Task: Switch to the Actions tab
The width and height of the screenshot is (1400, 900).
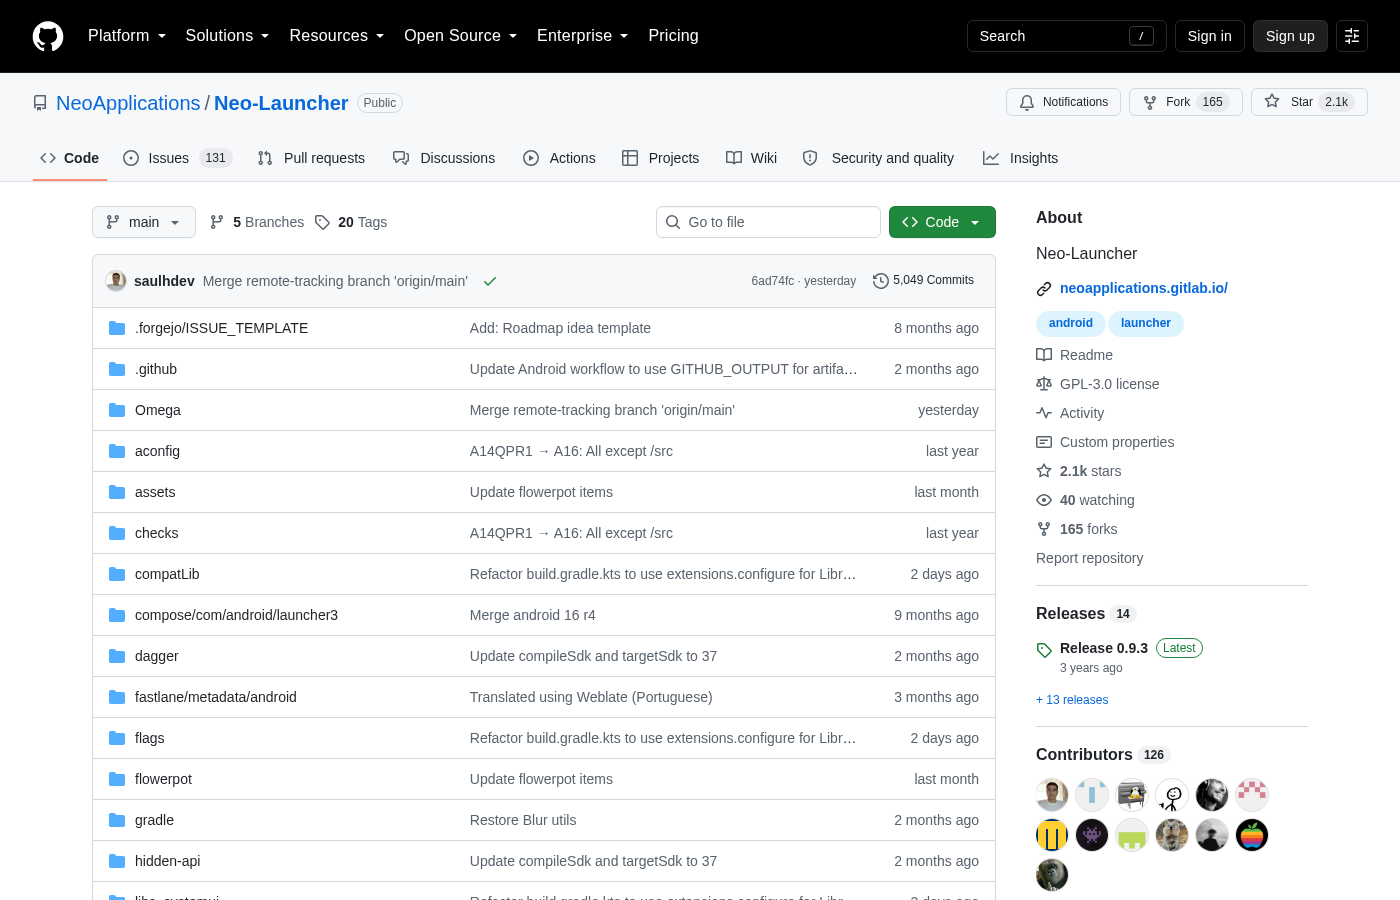Action: point(559,158)
